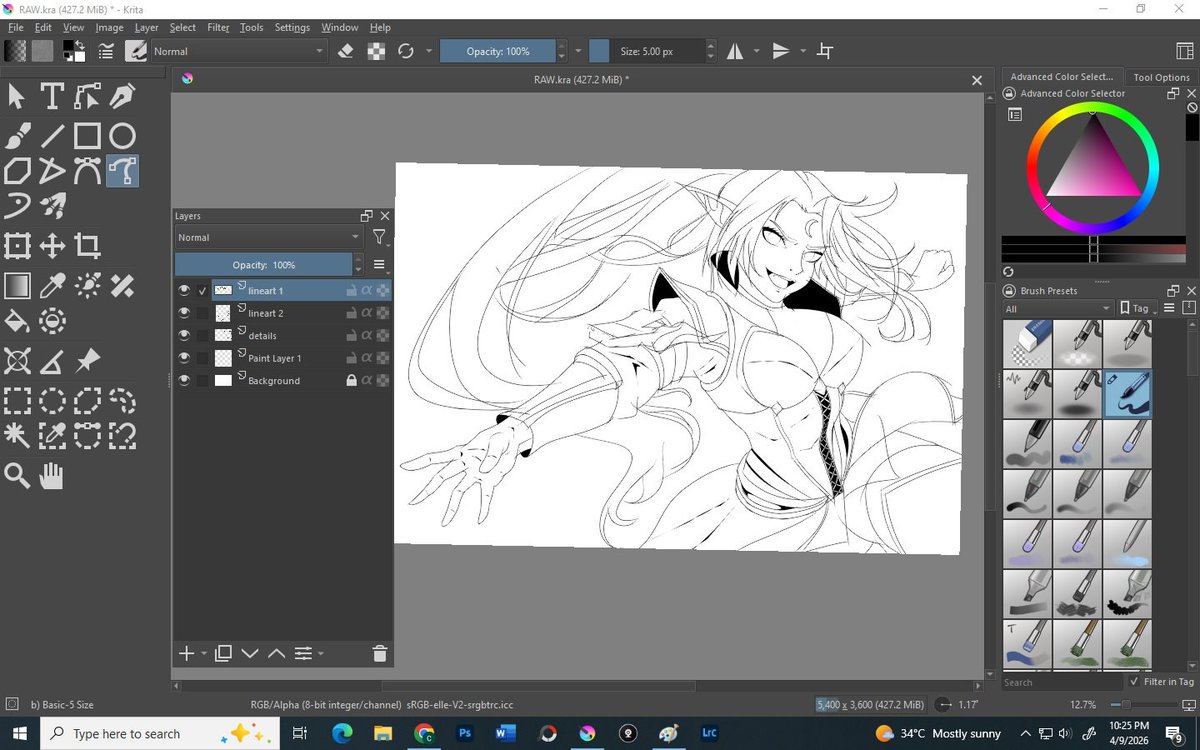Move layer up with the chevron button
Image resolution: width=1200 pixels, height=750 pixels.
(276, 654)
